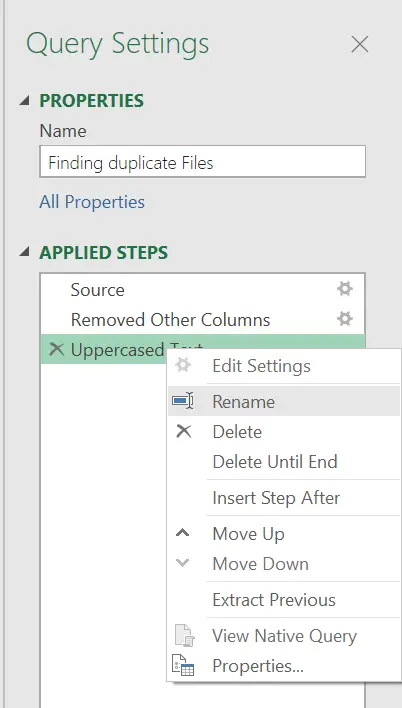Screen dimensions: 402x708
Task: Click the Properties table icon in menu
Action: point(183,665)
